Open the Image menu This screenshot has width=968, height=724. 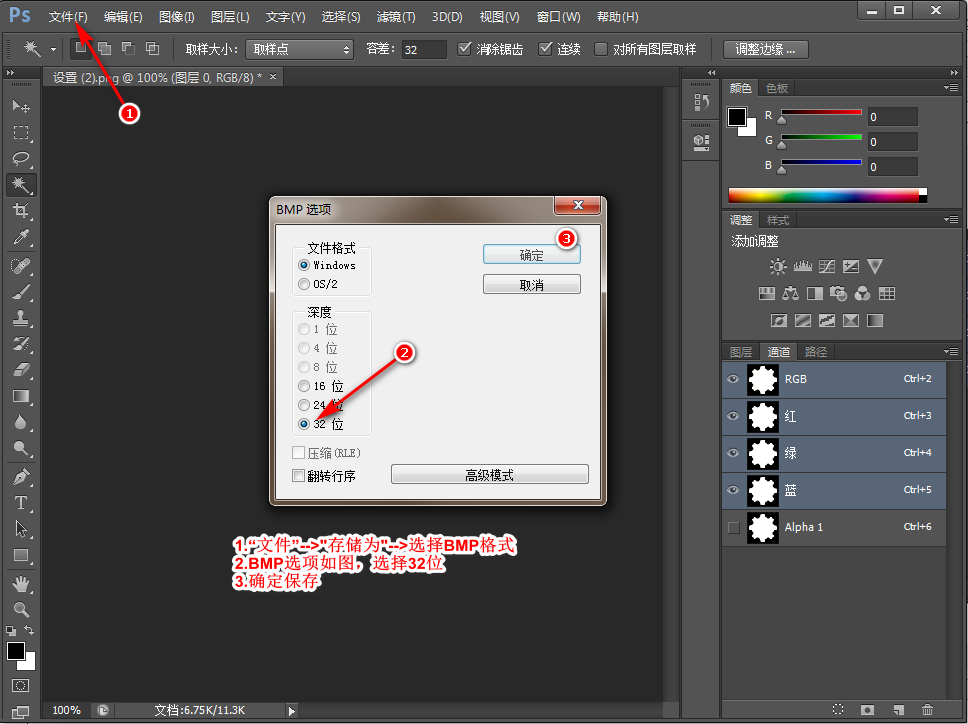tap(177, 17)
